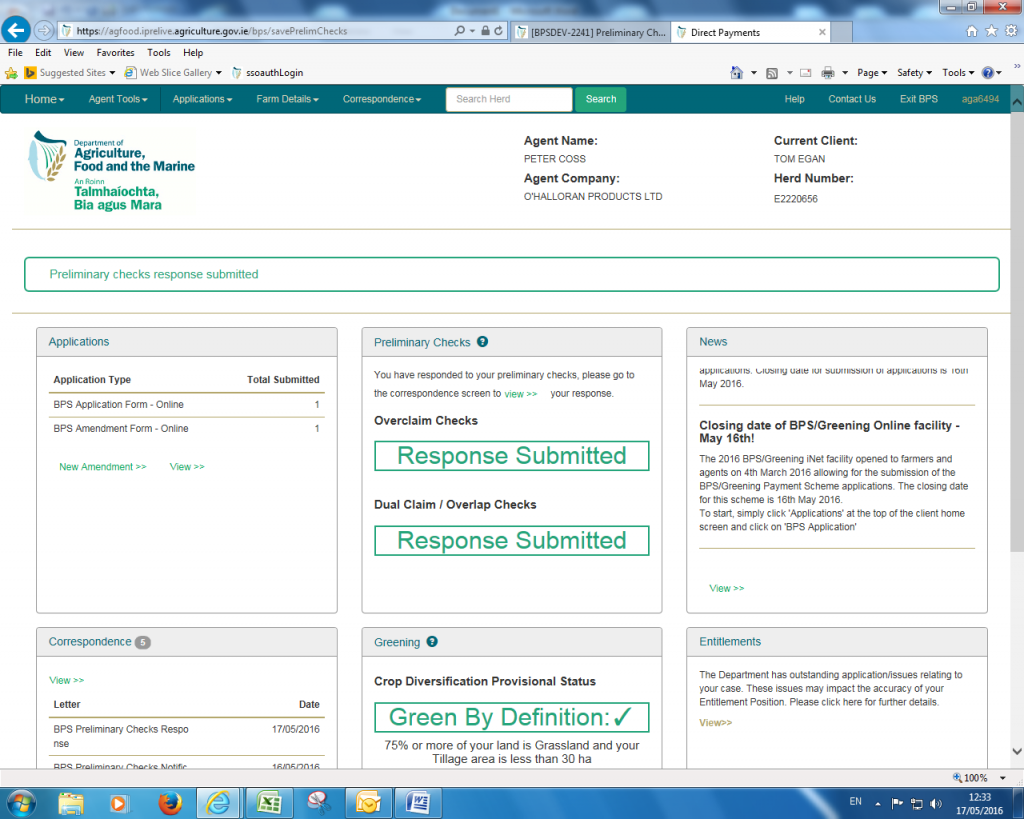
Task: Click the printer icon in command bar
Action: (827, 73)
